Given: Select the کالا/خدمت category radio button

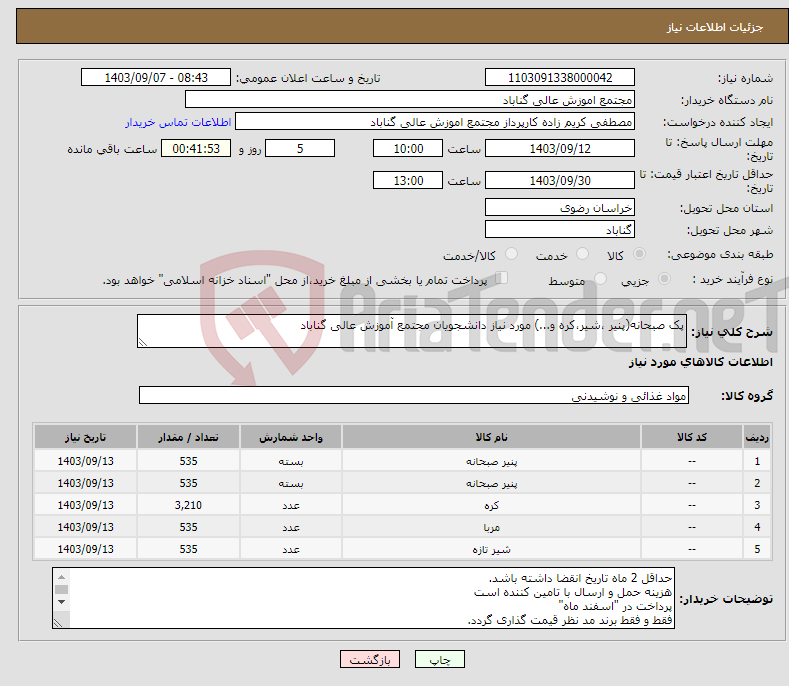Looking at the screenshot, I should [x=511, y=254].
